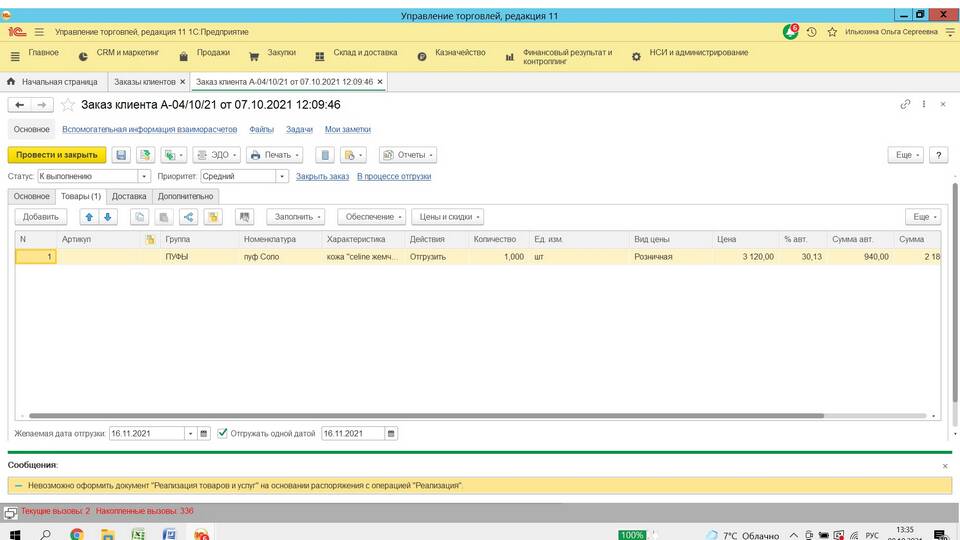Click the get link chain icon

(x=905, y=104)
